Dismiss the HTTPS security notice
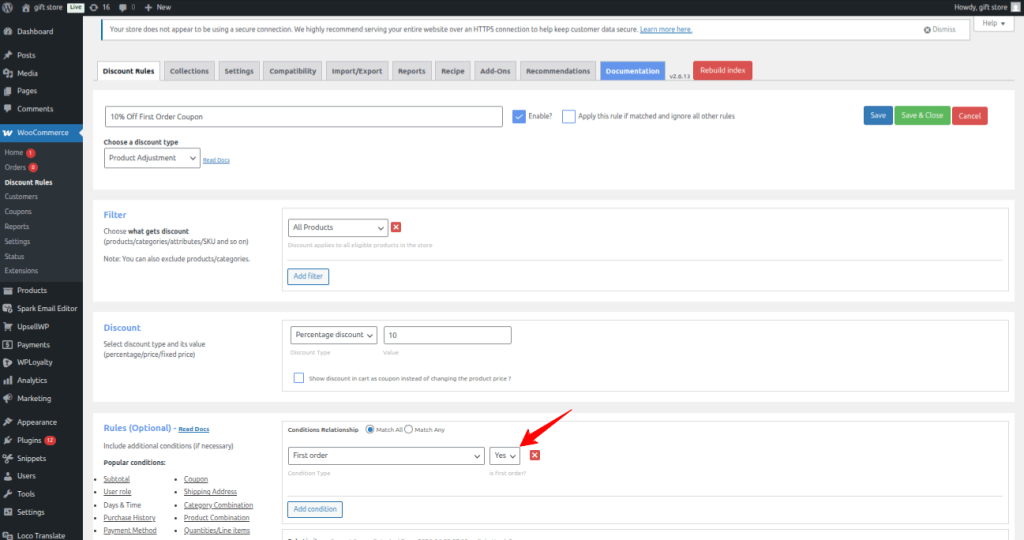Viewport: 1024px width, 540px height. (x=939, y=29)
